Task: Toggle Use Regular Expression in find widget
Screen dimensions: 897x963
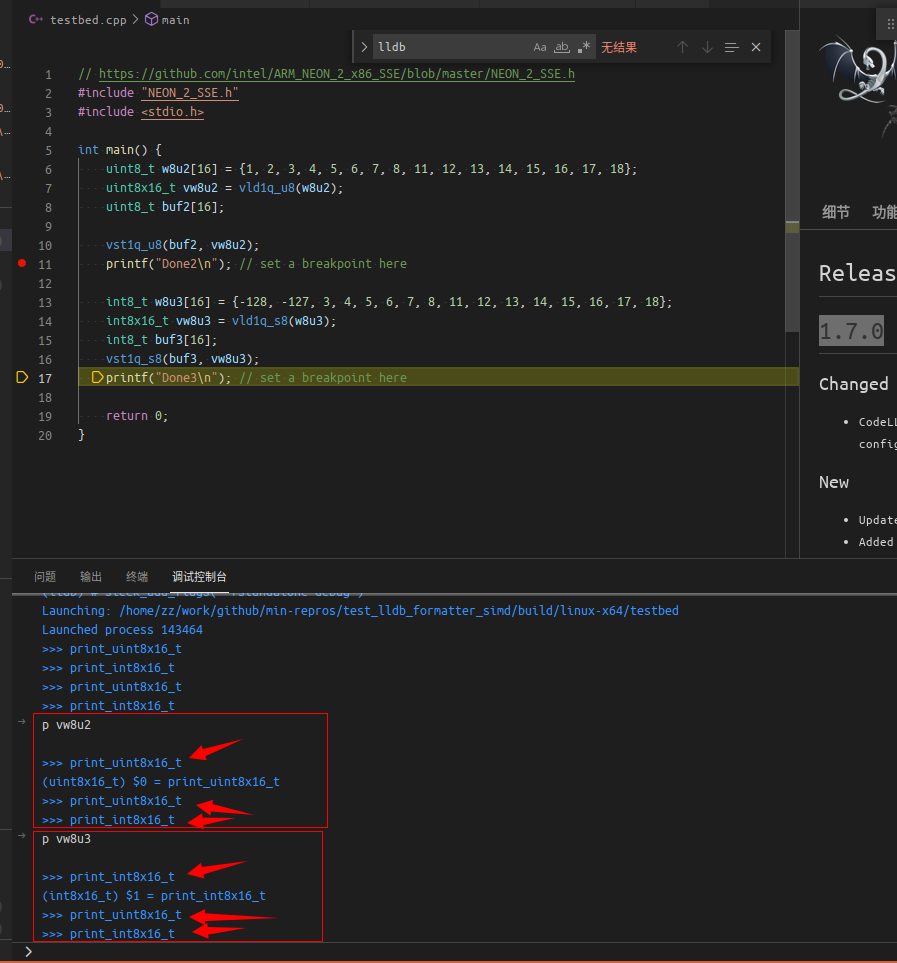Action: coord(584,47)
